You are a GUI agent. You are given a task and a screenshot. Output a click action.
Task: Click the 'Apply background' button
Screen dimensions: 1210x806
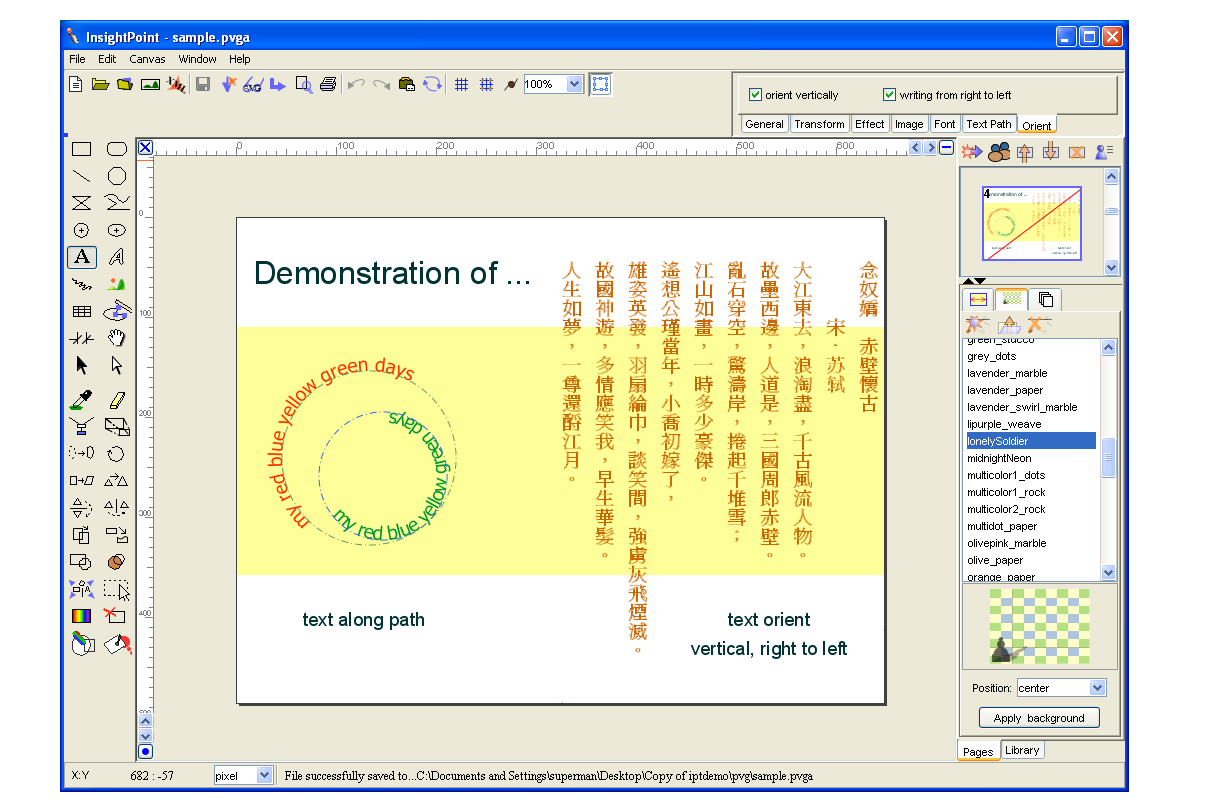click(1039, 718)
